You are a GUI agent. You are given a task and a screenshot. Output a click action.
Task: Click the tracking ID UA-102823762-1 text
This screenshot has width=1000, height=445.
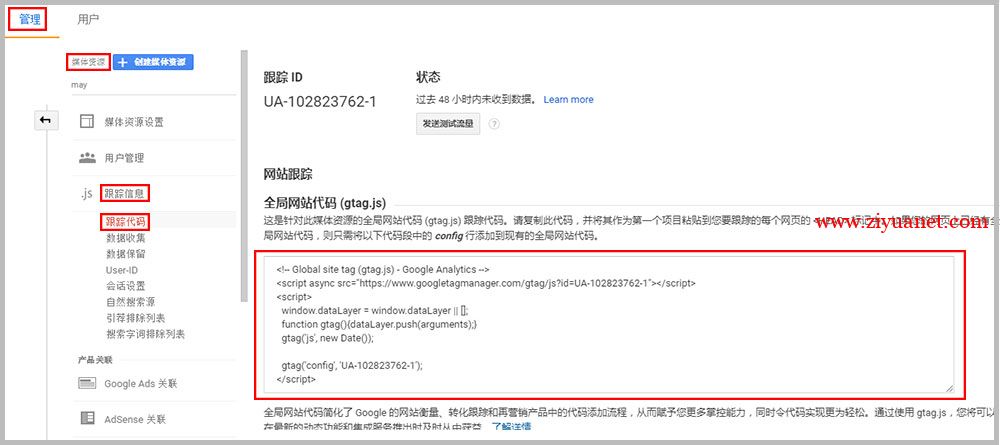tap(320, 102)
